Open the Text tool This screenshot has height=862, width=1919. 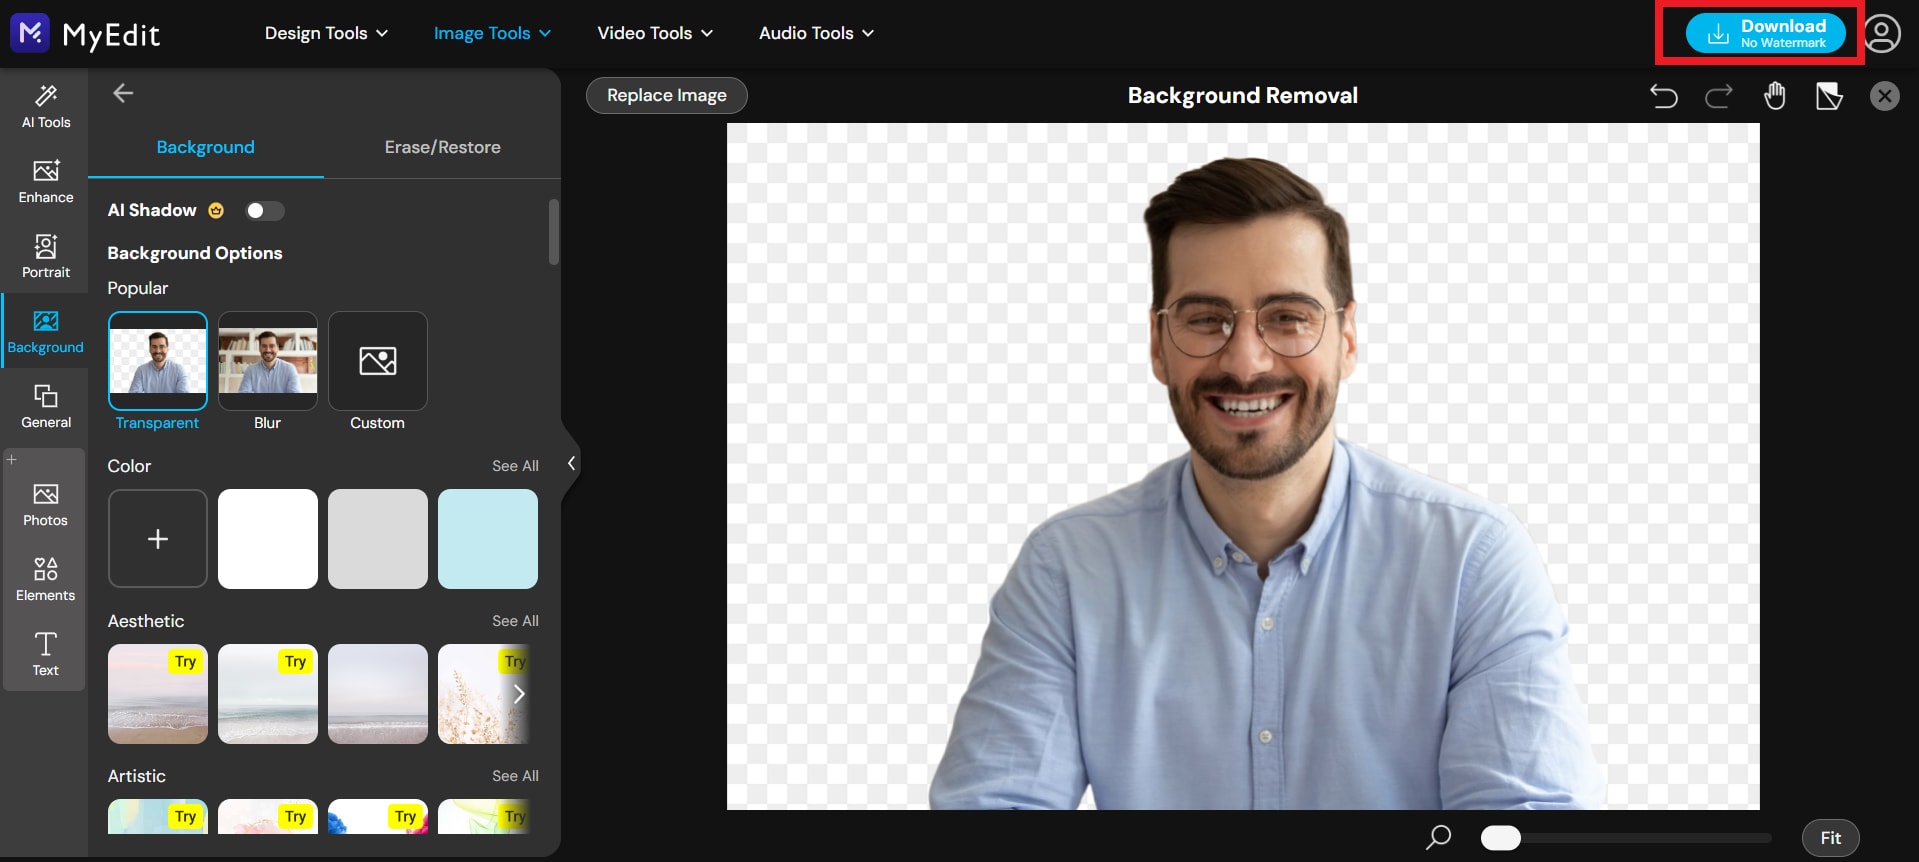pyautogui.click(x=46, y=655)
